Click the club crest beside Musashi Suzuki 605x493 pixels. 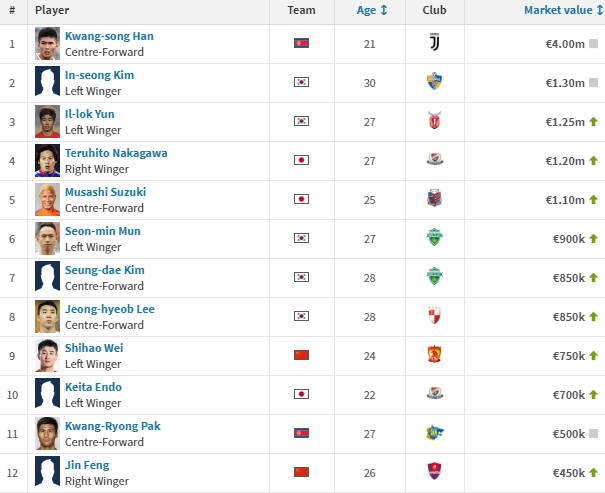click(434, 198)
